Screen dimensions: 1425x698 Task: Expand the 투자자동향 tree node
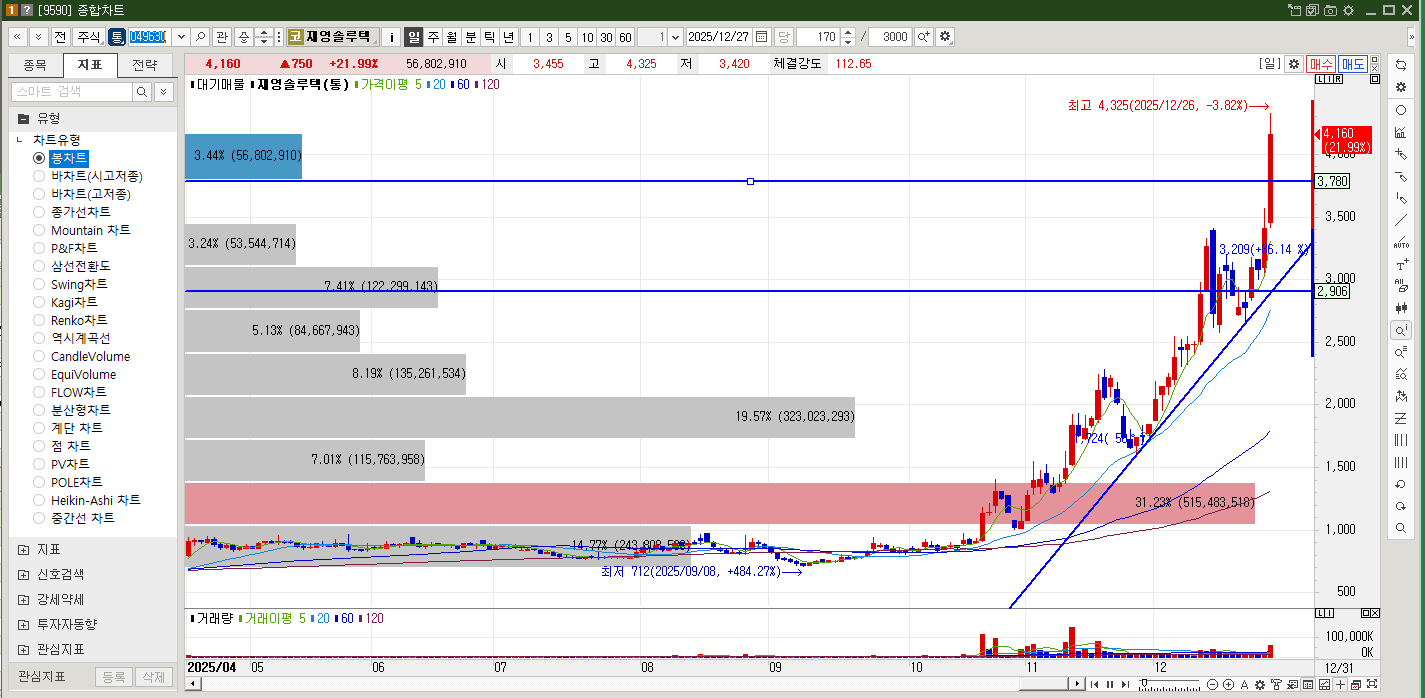[23, 624]
